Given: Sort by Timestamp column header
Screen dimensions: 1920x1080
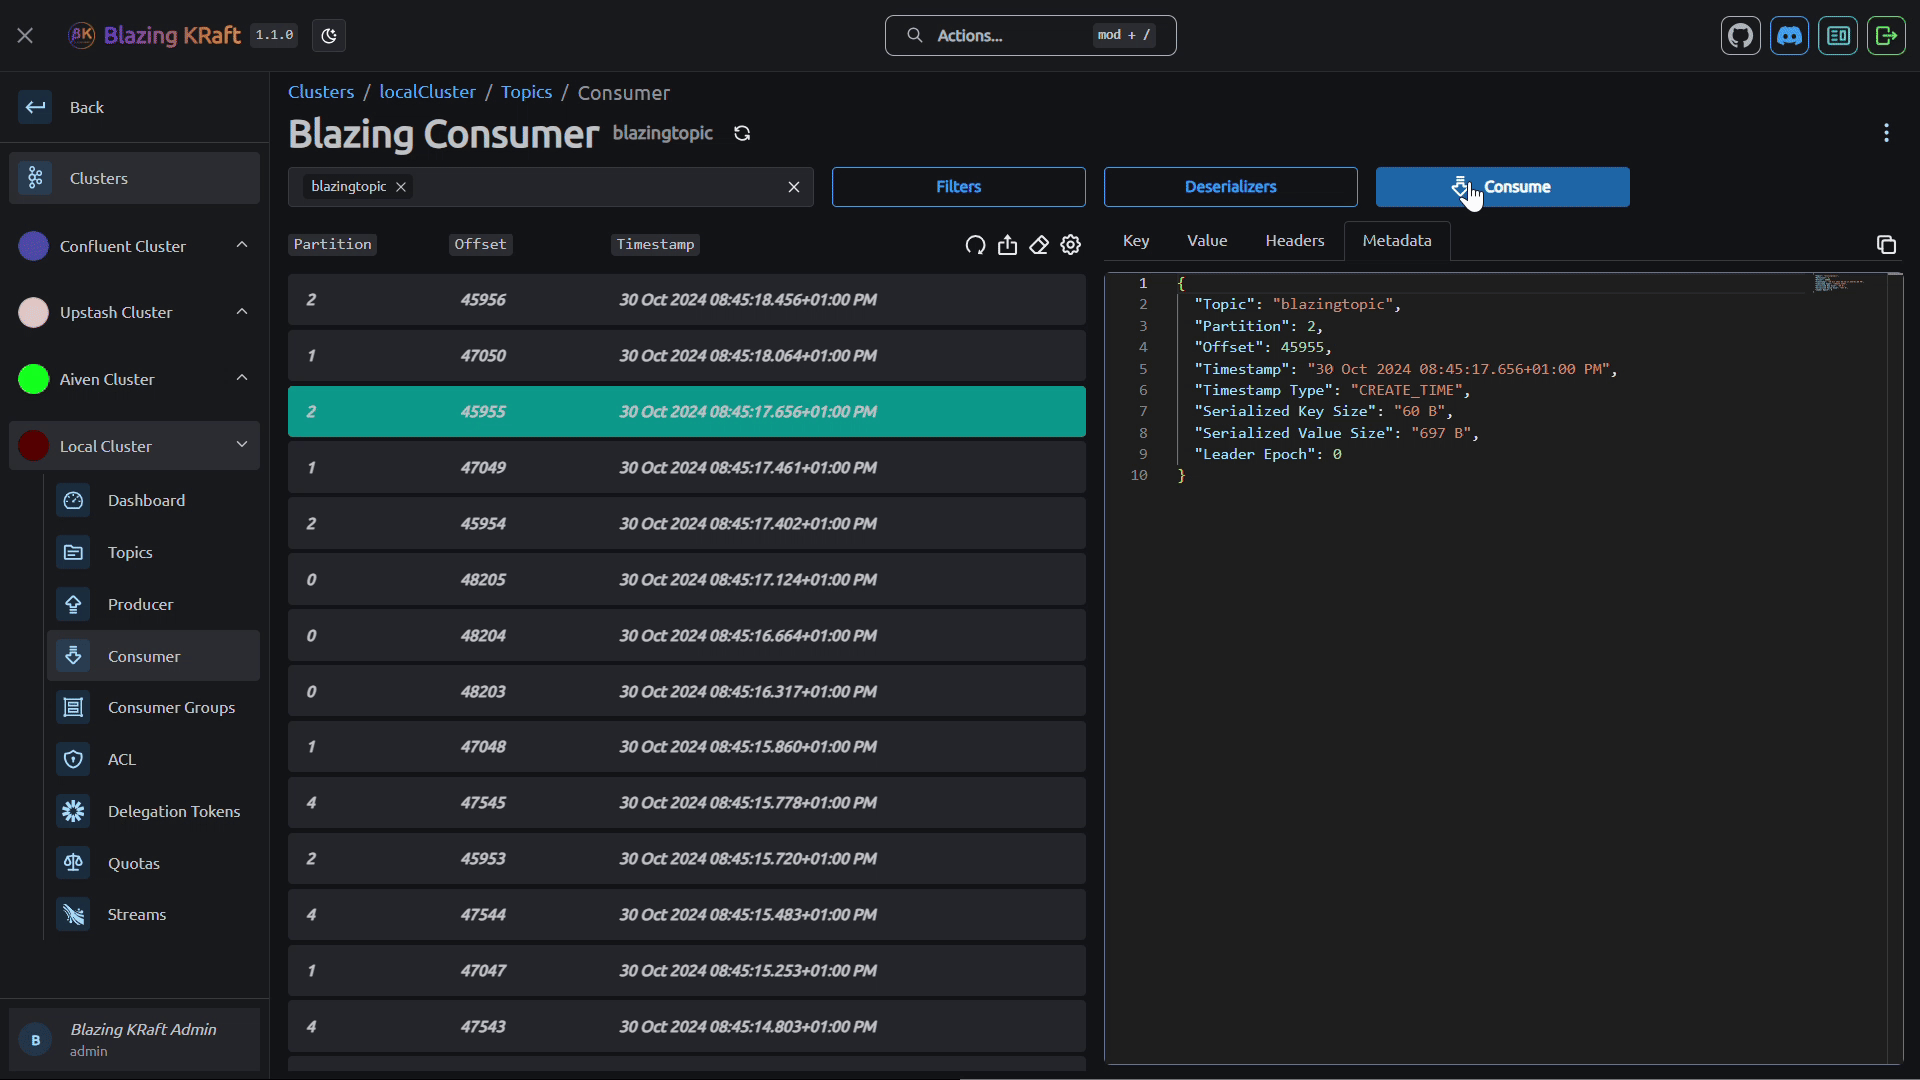Looking at the screenshot, I should click(x=655, y=245).
